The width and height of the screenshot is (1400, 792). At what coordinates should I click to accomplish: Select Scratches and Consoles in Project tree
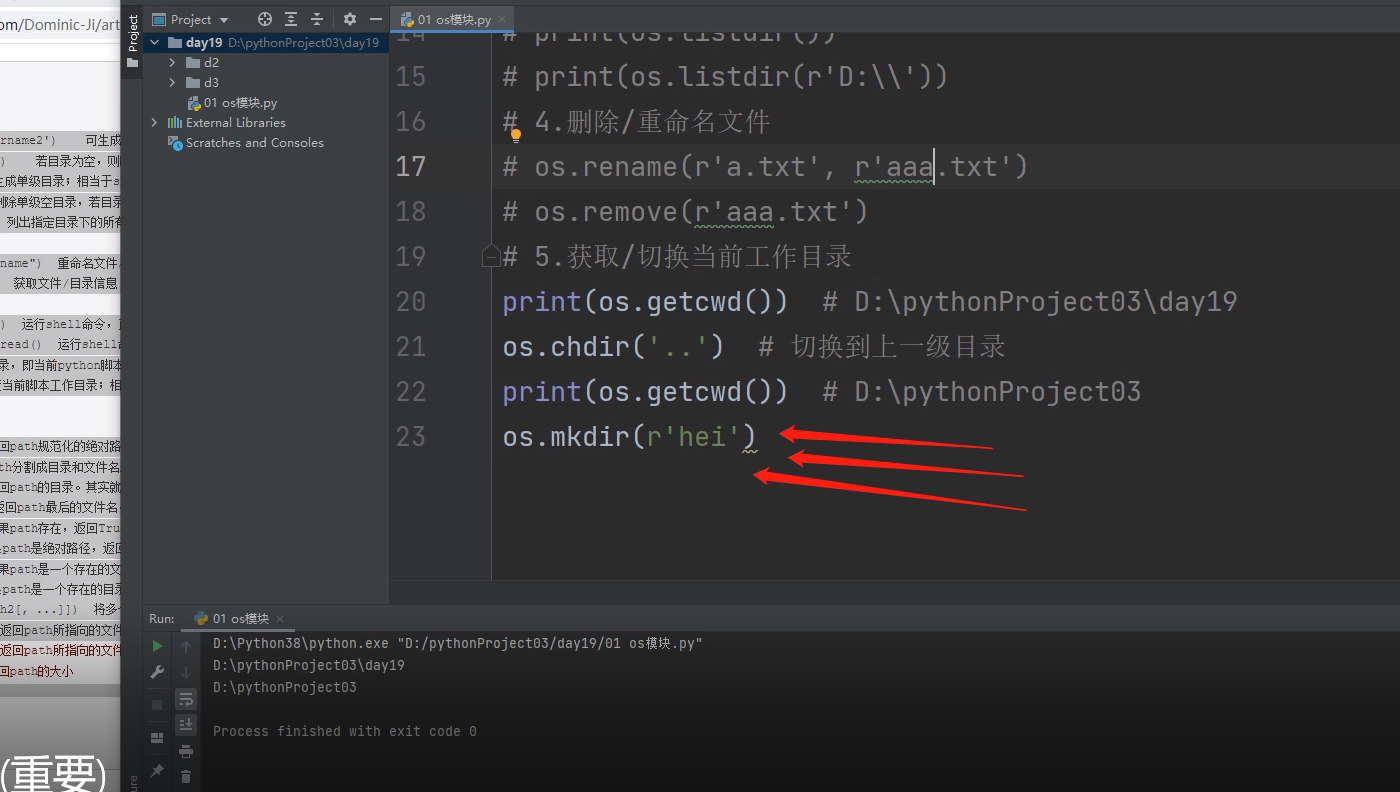click(255, 143)
